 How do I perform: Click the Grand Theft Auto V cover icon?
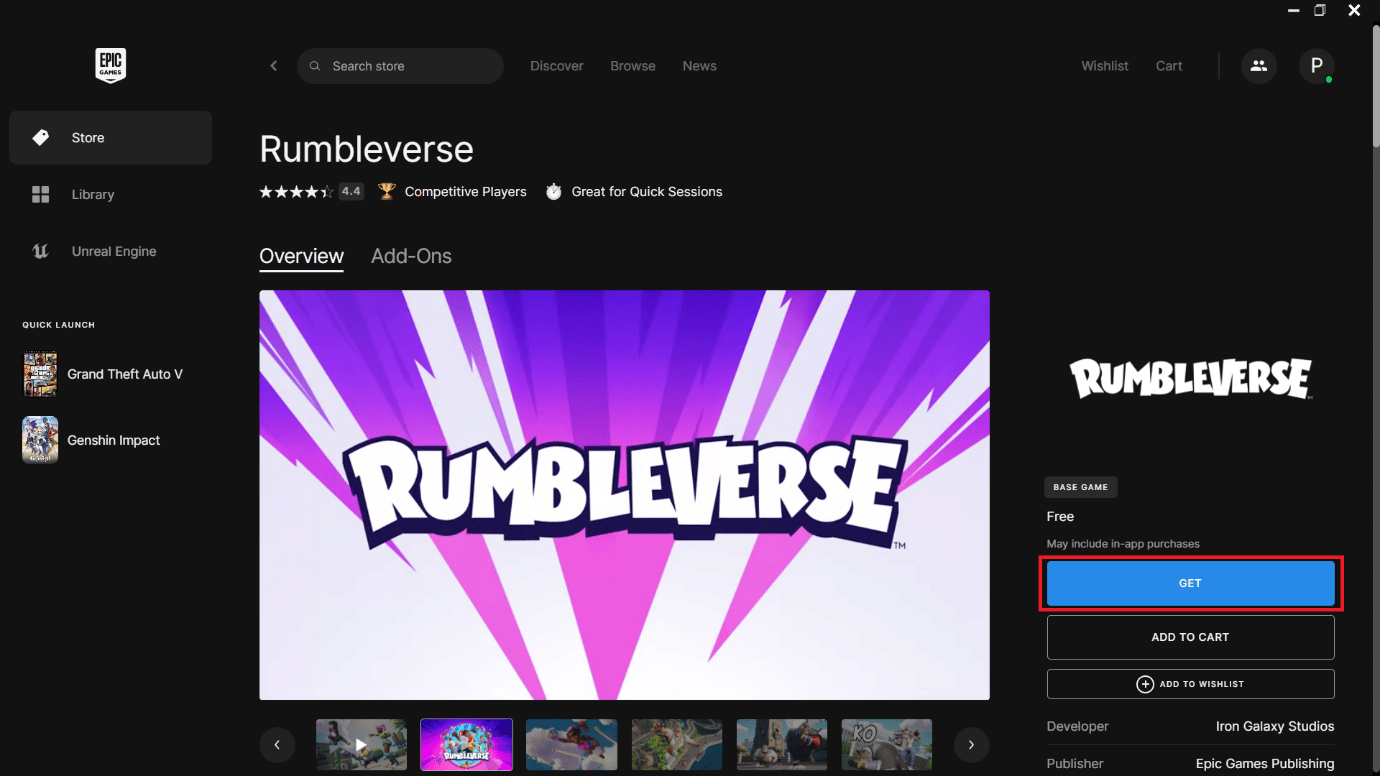pos(40,374)
